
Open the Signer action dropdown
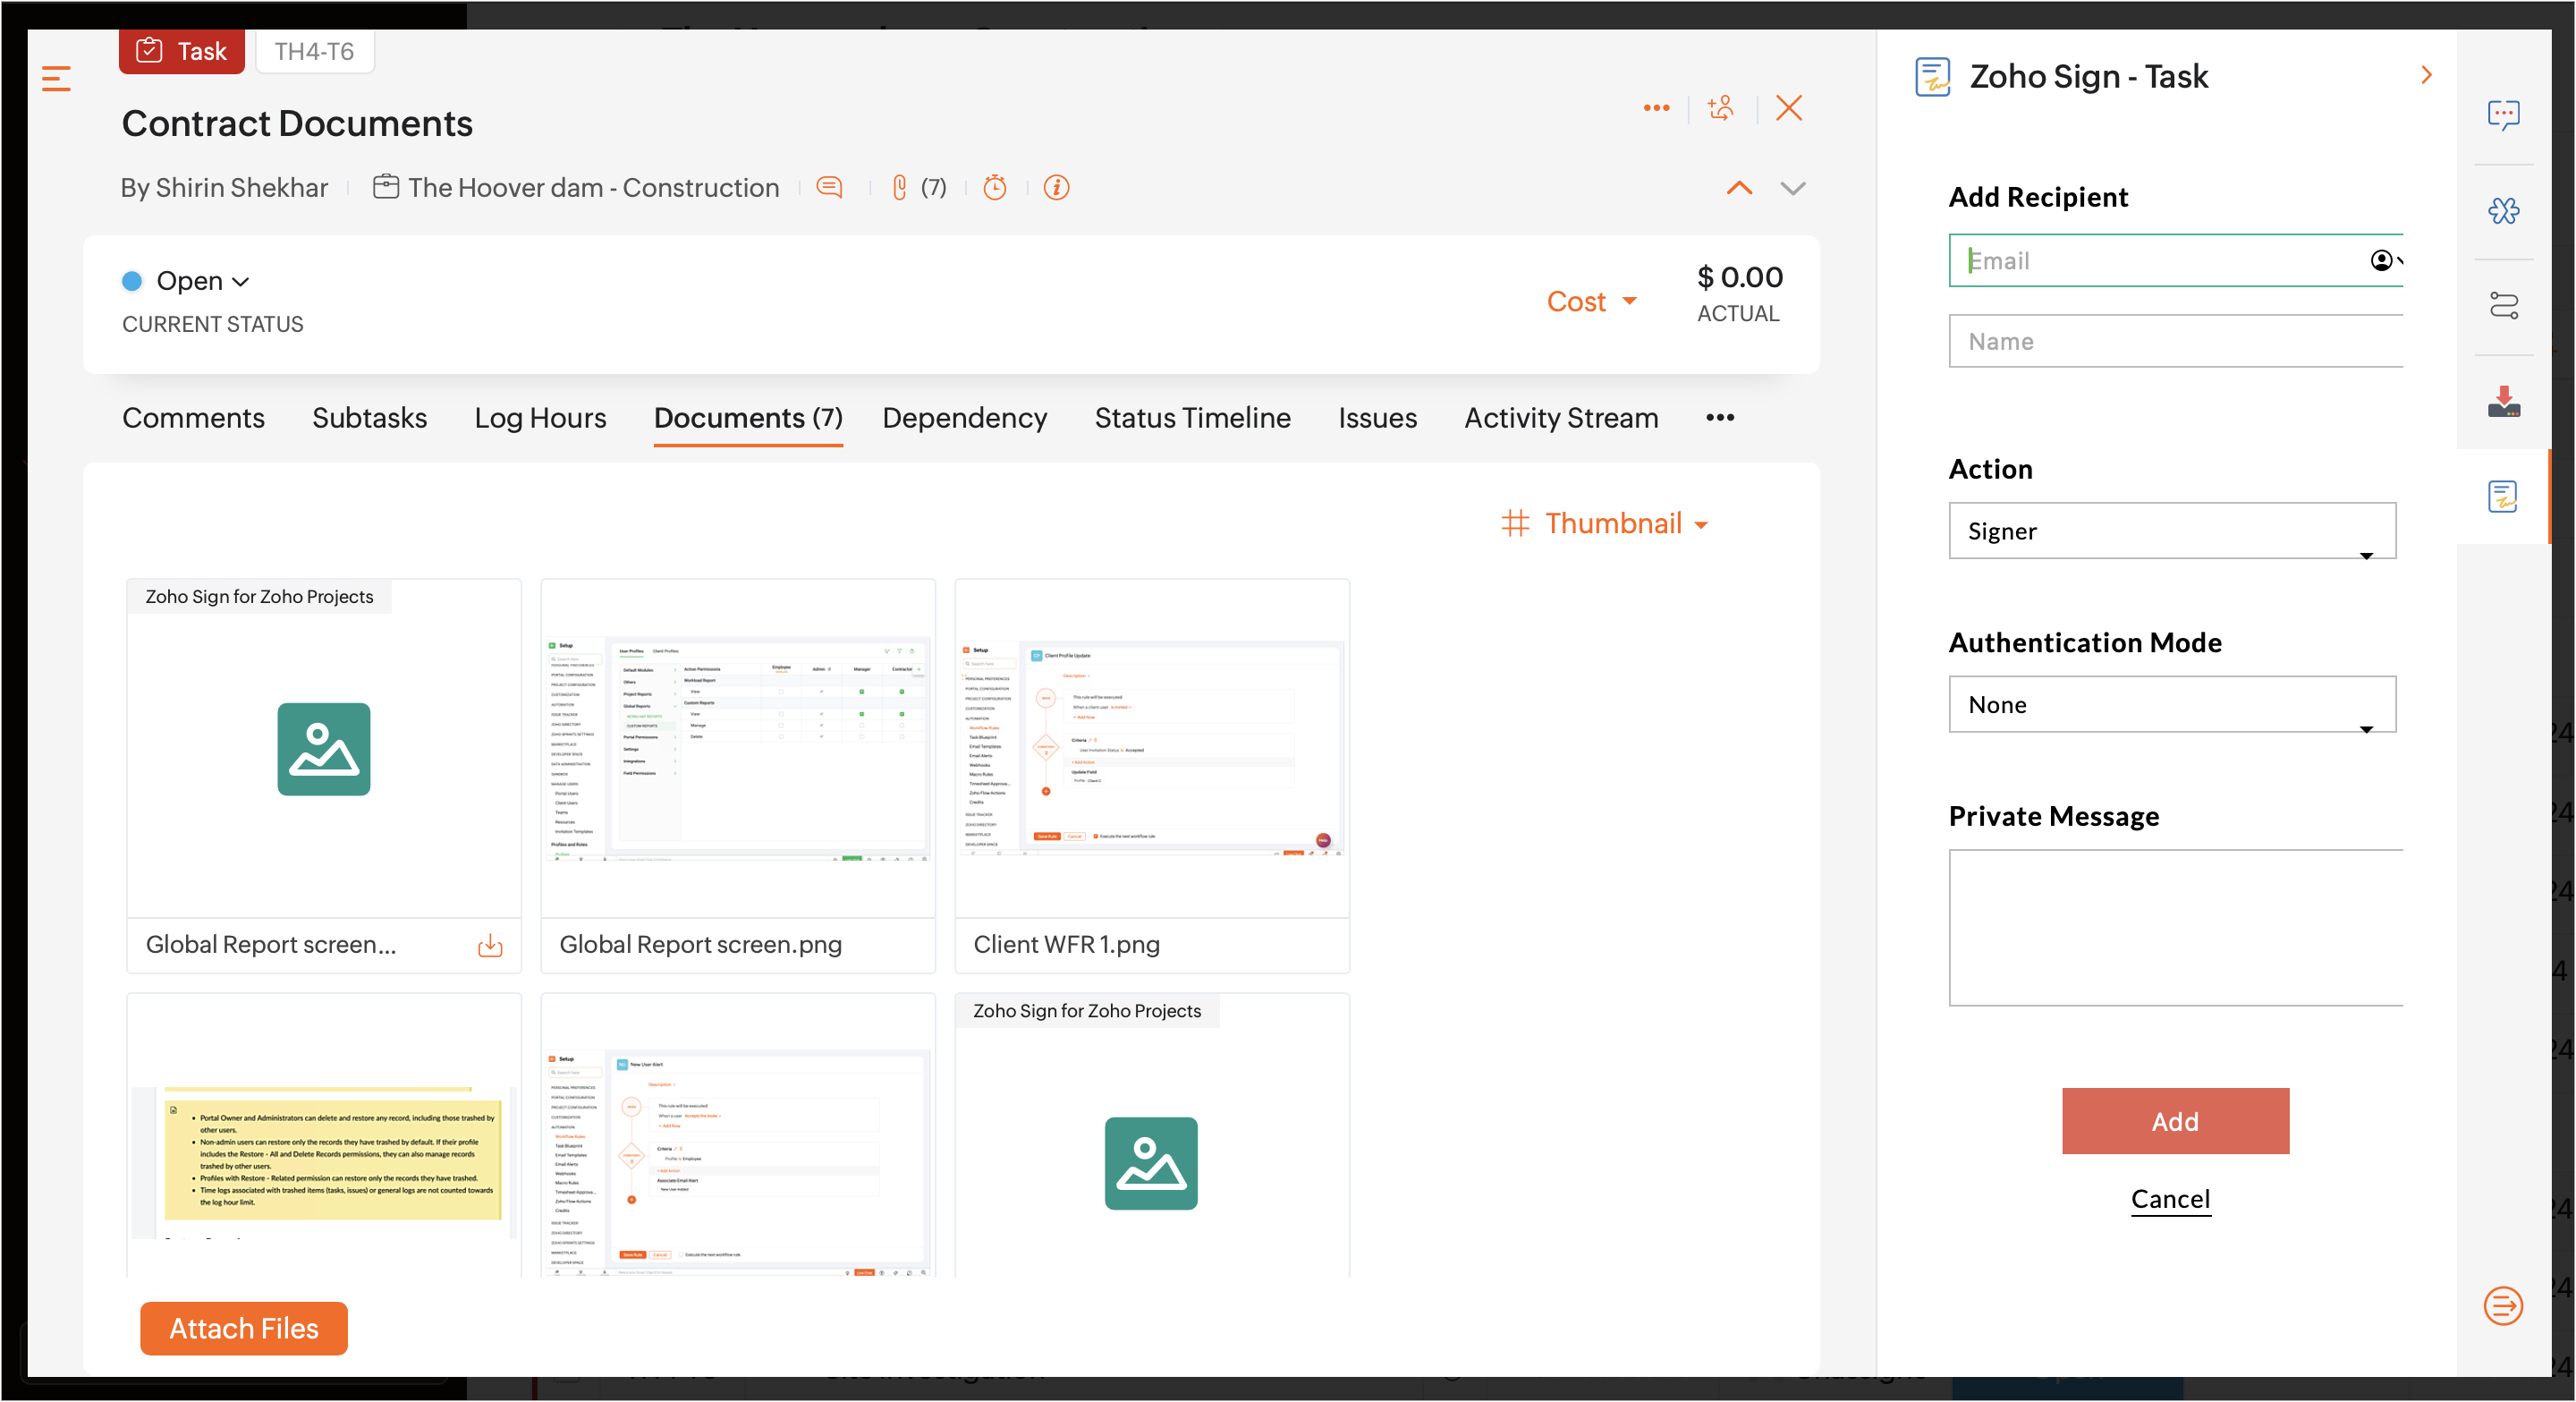point(2171,531)
